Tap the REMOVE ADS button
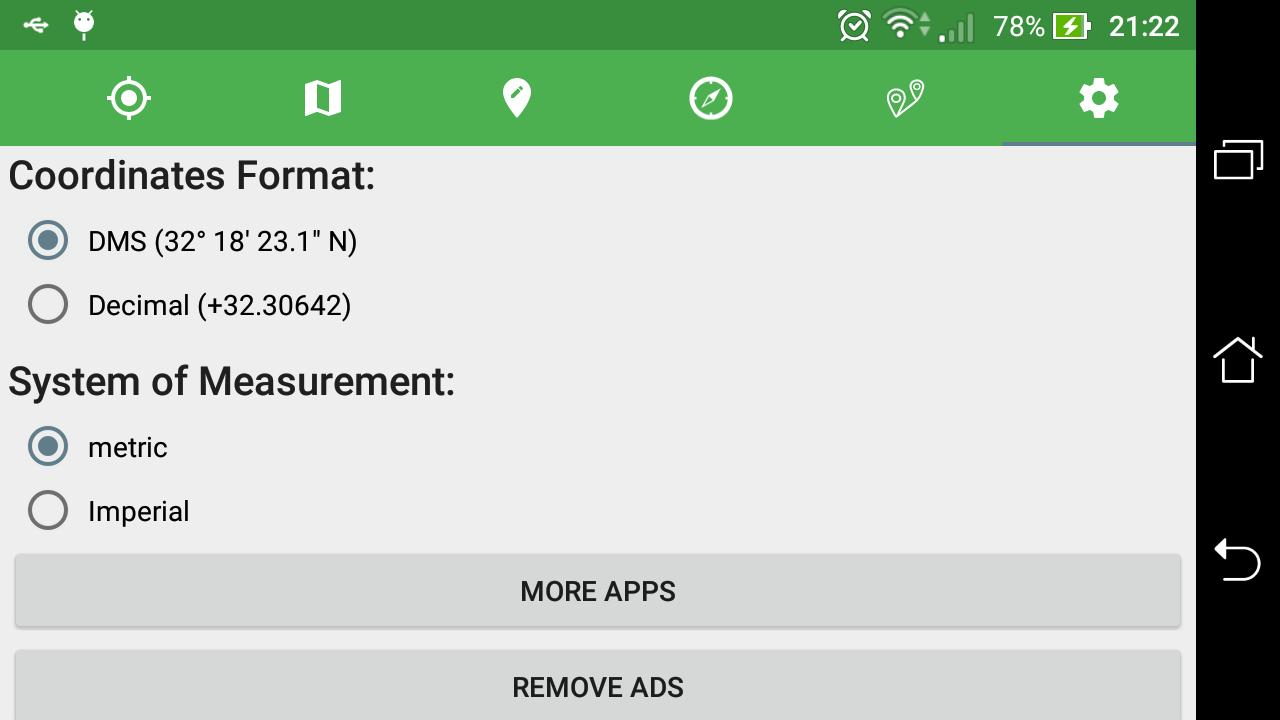This screenshot has width=1280, height=720. click(598, 685)
